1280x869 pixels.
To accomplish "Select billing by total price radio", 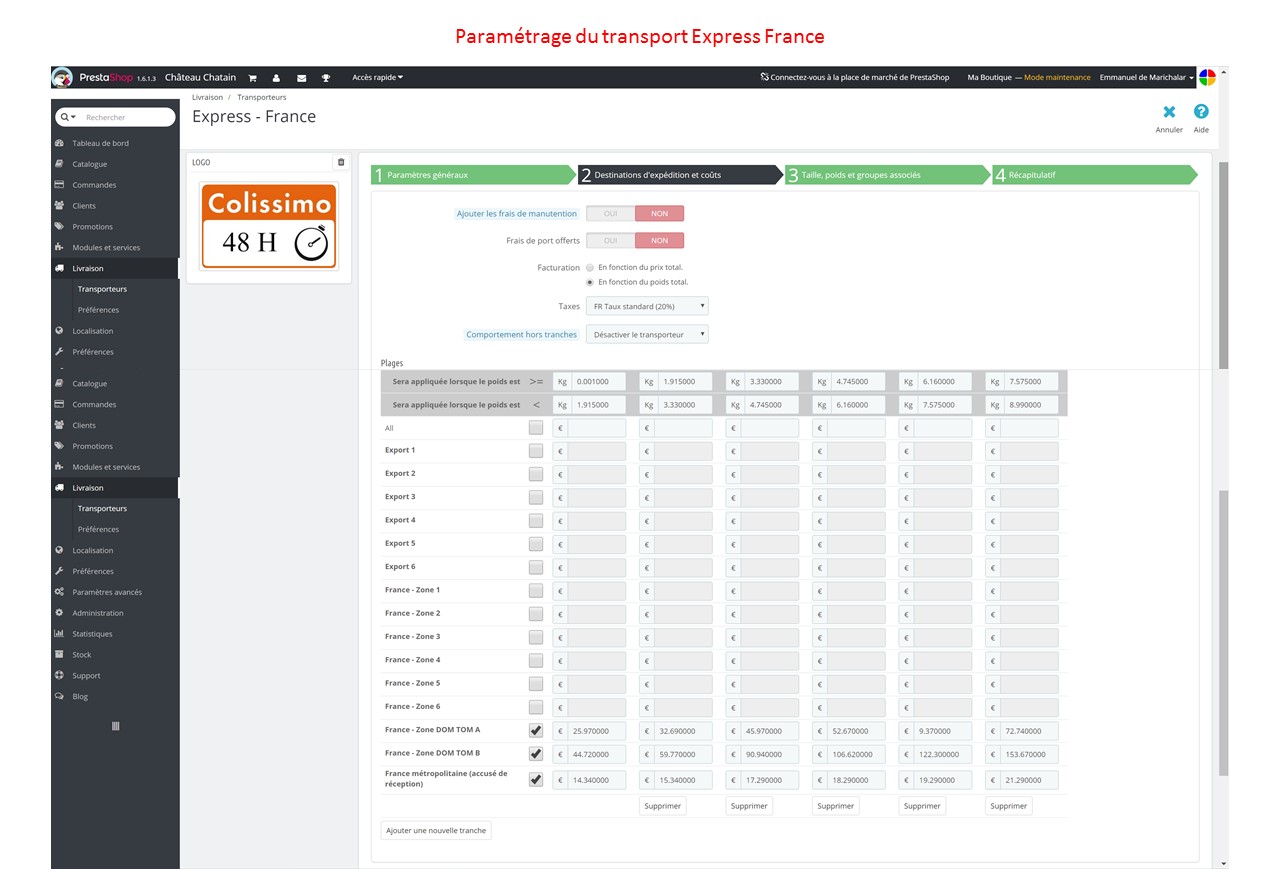I will click(590, 267).
